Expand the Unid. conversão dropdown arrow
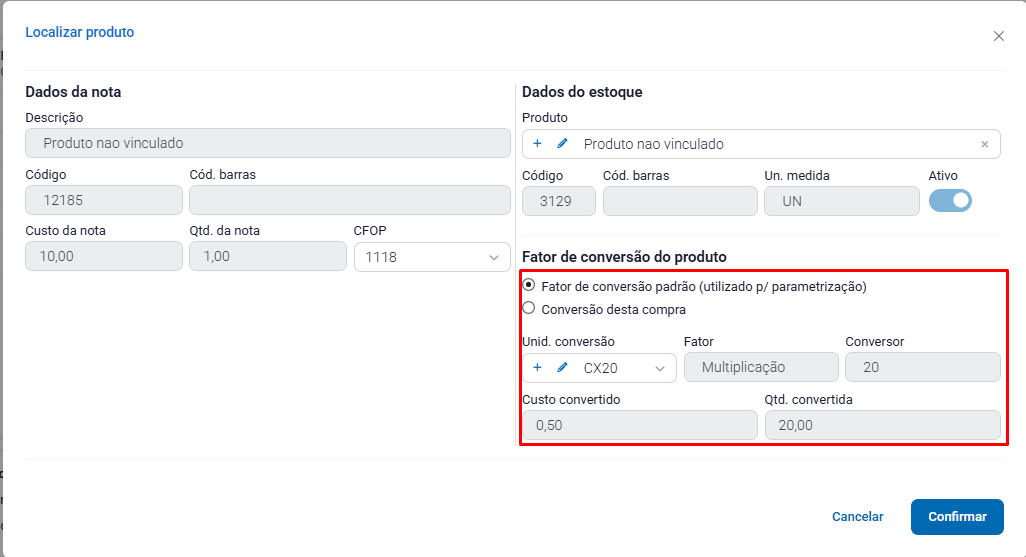 pyautogui.click(x=660, y=368)
